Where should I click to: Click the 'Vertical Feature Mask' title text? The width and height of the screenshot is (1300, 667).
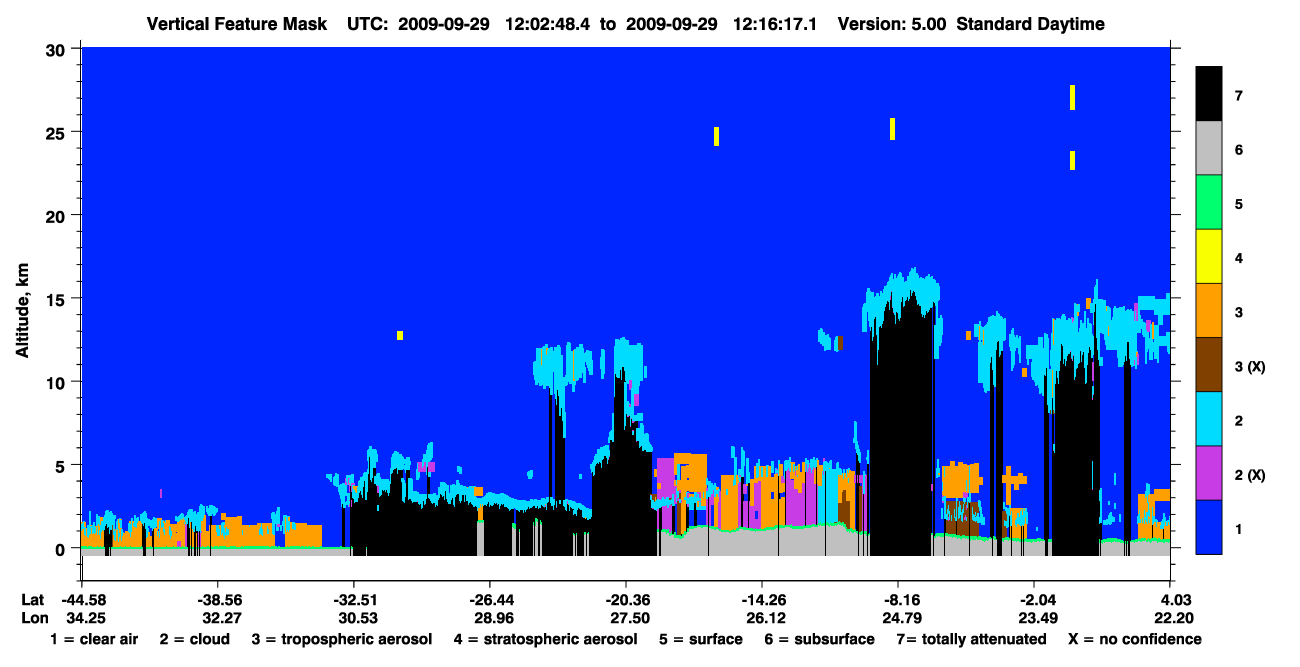point(236,24)
